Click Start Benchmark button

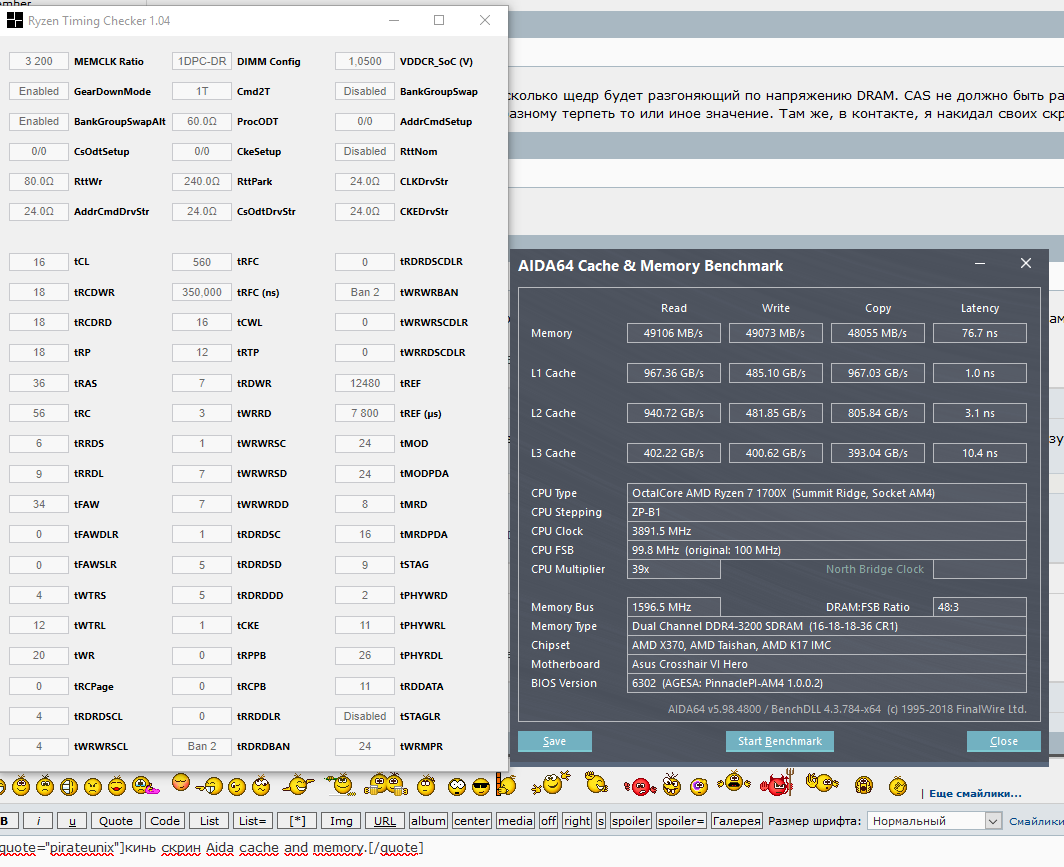[x=780, y=741]
